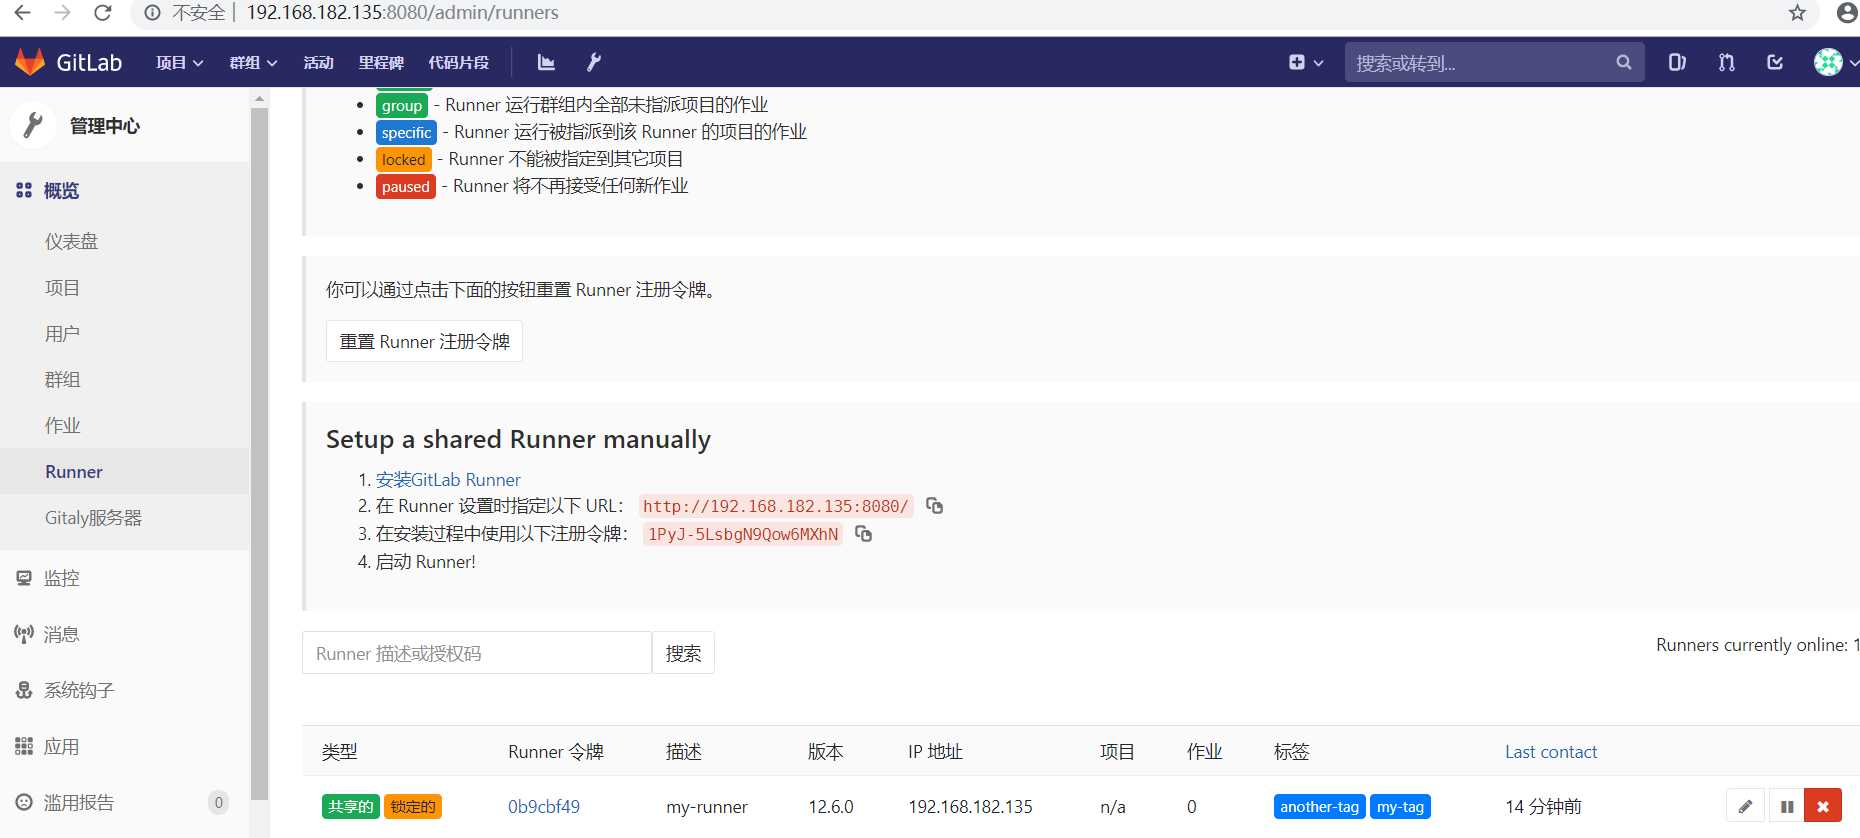
Task: Click the URL http://192.168.182.135:8080/ code text
Action: point(776,506)
